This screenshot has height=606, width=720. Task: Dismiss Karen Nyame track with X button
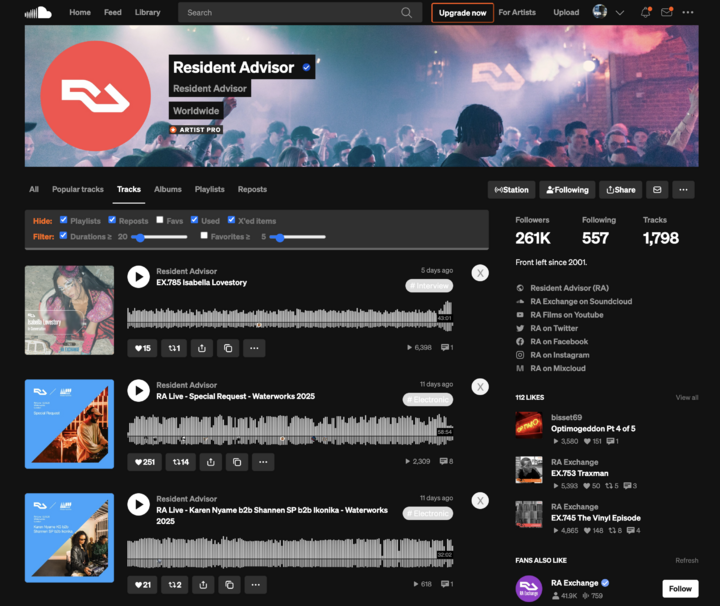[x=480, y=501]
